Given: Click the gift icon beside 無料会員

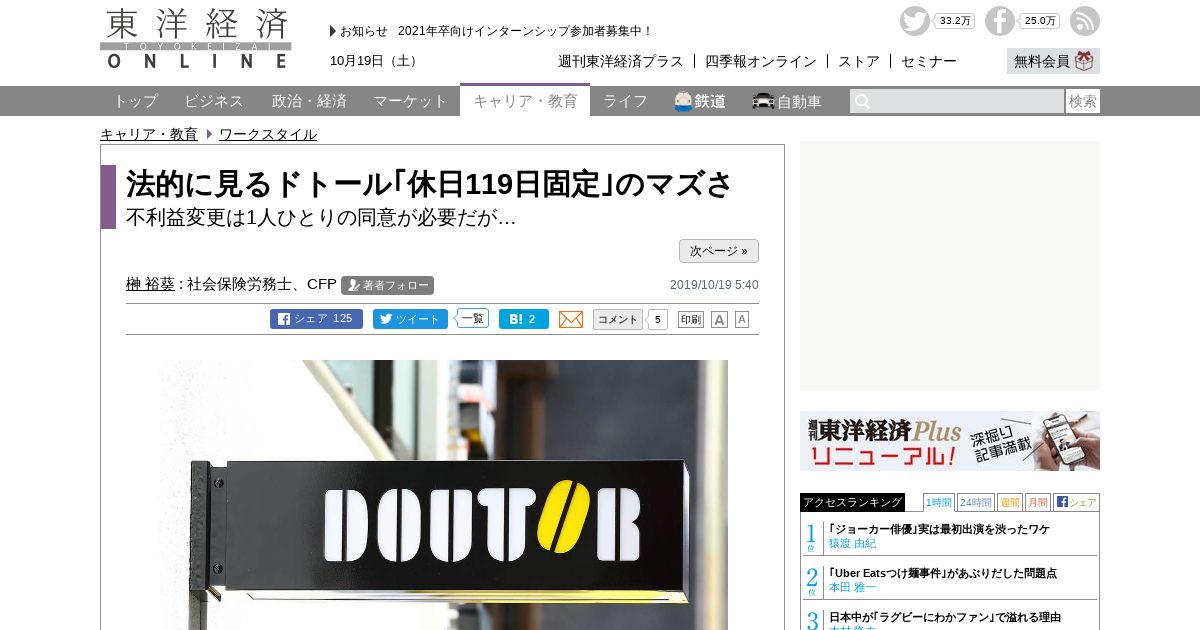Looking at the screenshot, I should point(1085,61).
